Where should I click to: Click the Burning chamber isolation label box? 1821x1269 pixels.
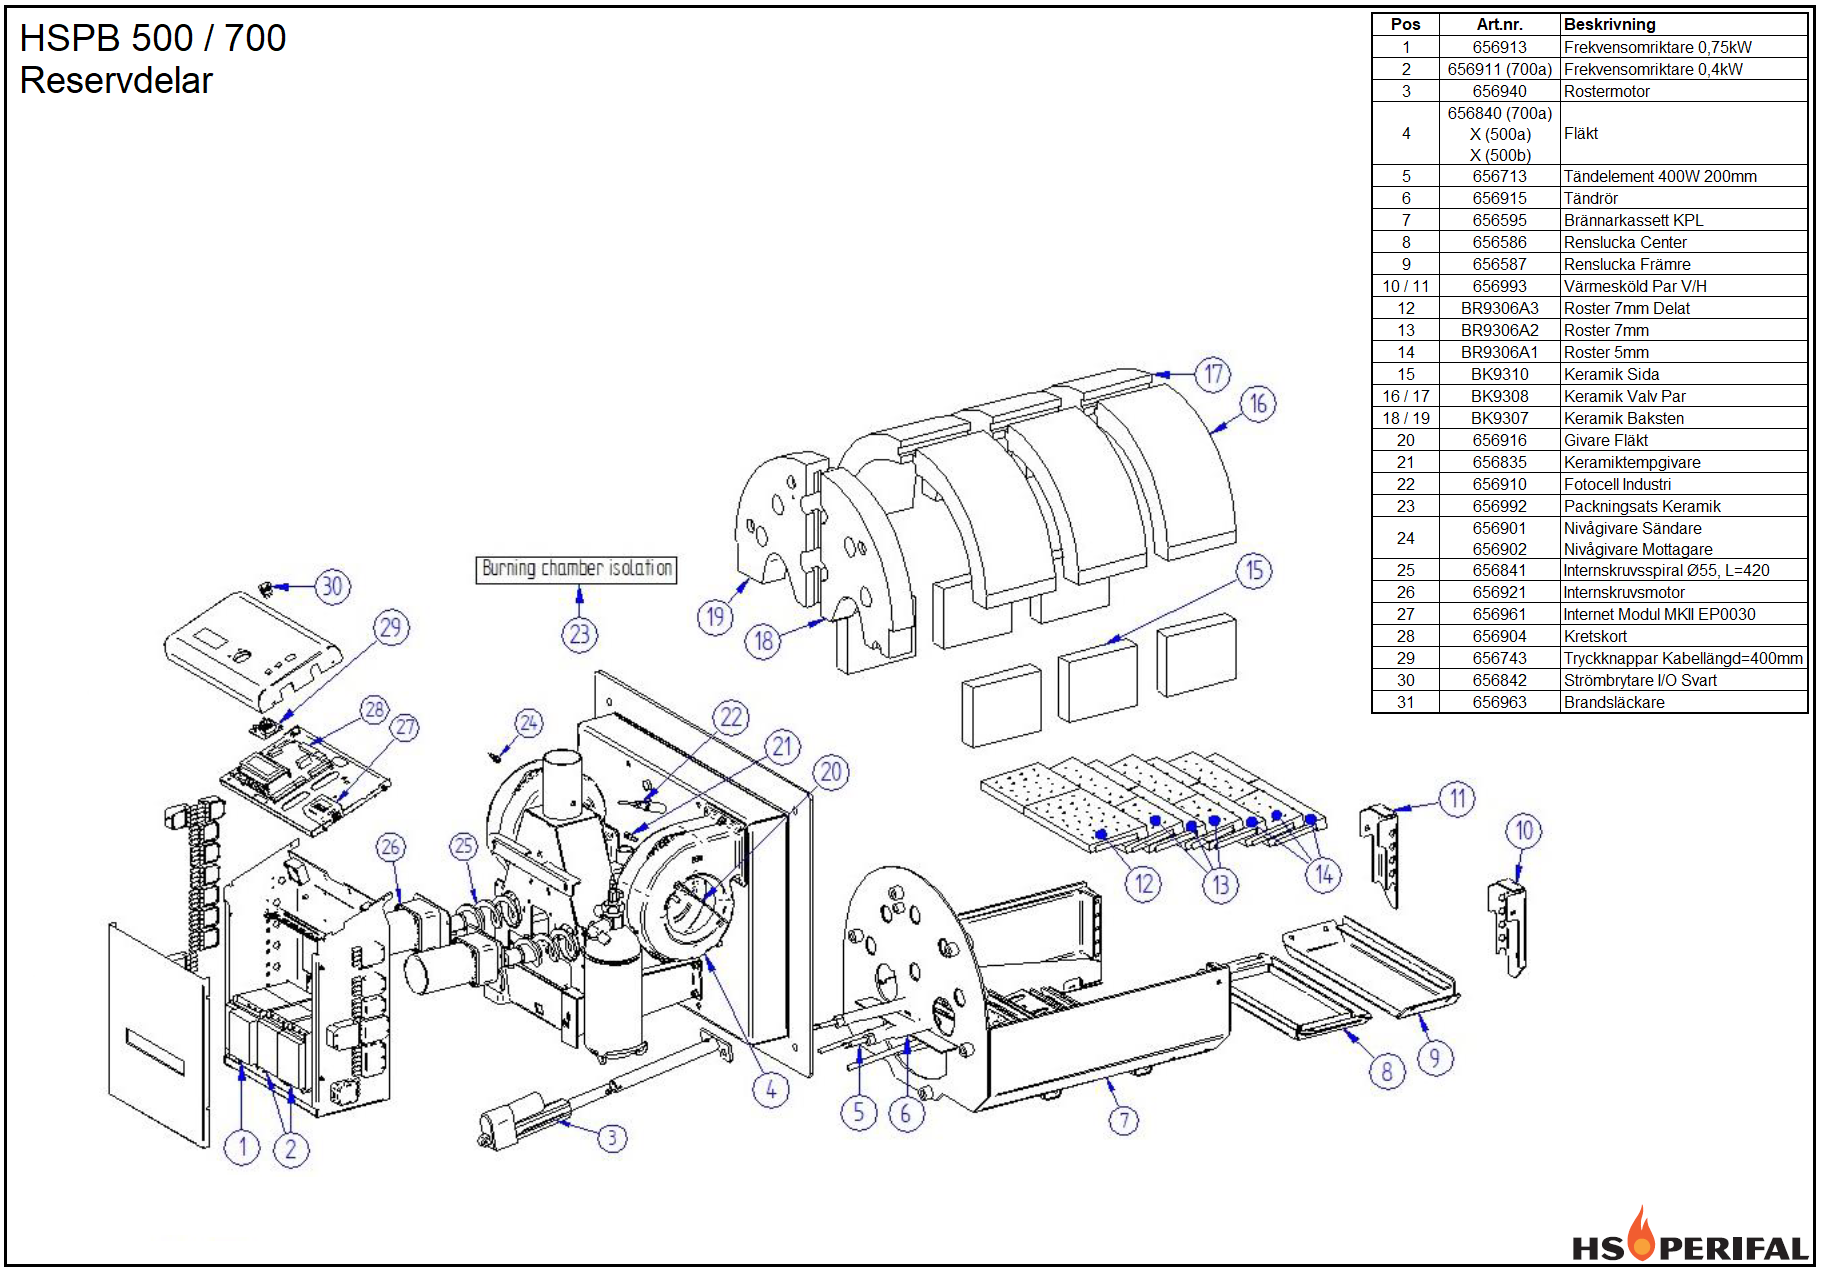click(x=578, y=568)
